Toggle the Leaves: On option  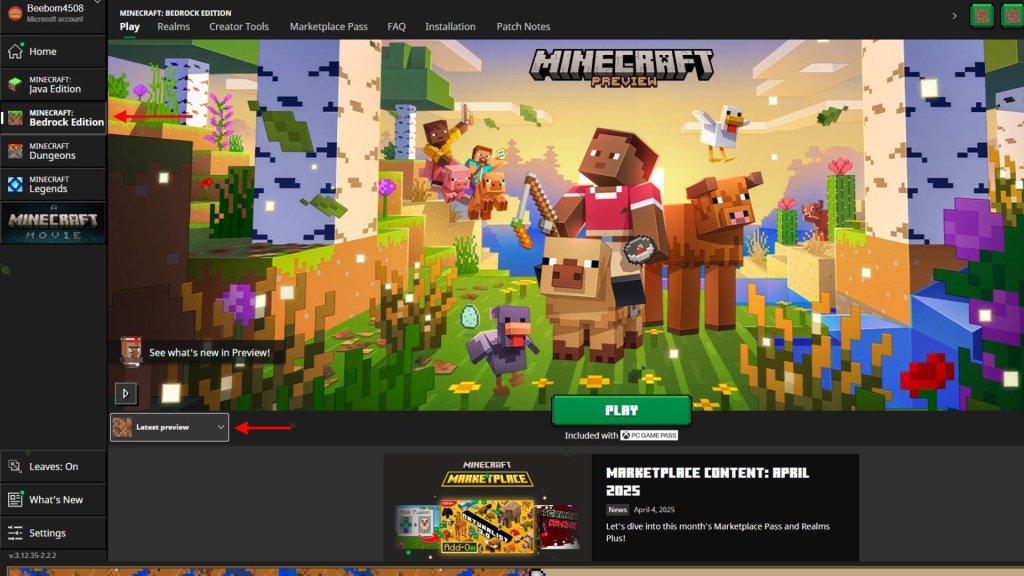pos(53,466)
